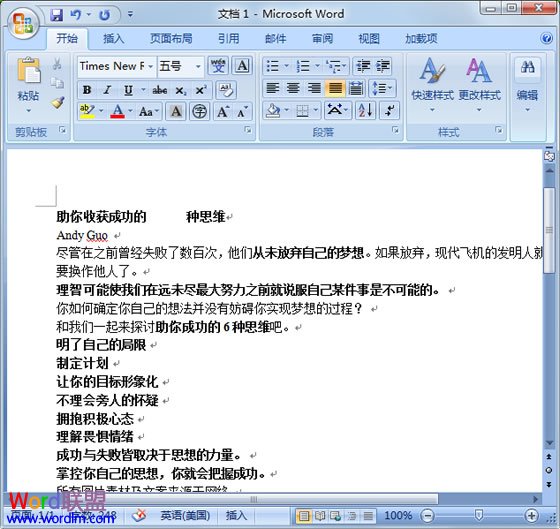The height and width of the screenshot is (529, 560).
Task: Click the text highlight color marker
Action: click(87, 111)
